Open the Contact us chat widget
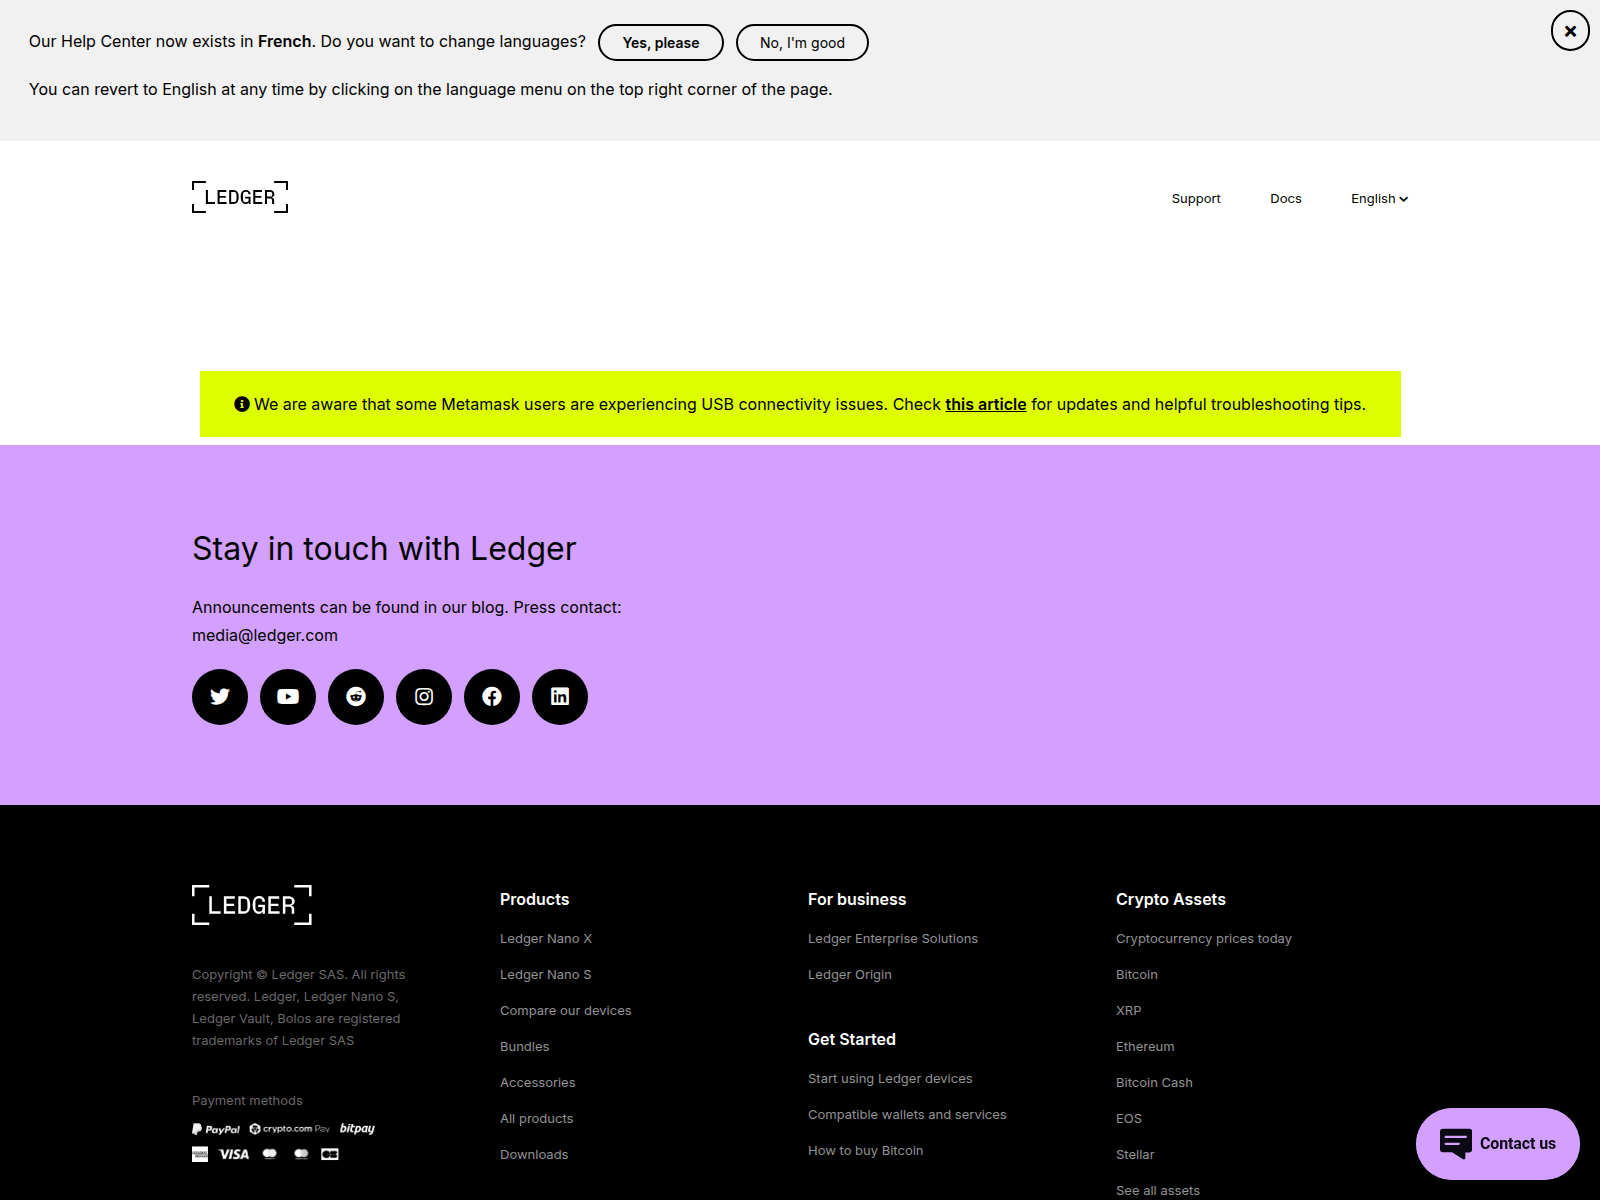Image resolution: width=1600 pixels, height=1200 pixels. click(1498, 1143)
